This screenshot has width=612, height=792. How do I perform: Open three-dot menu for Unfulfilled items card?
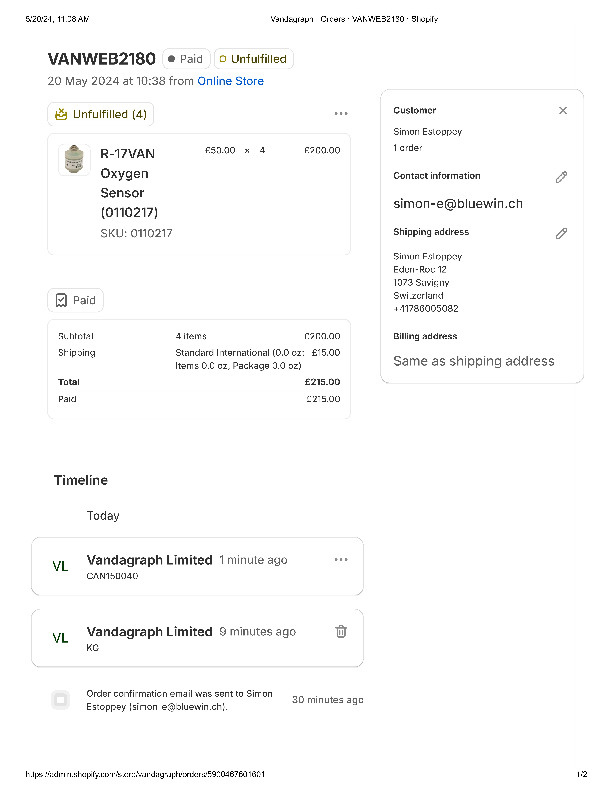click(x=341, y=114)
